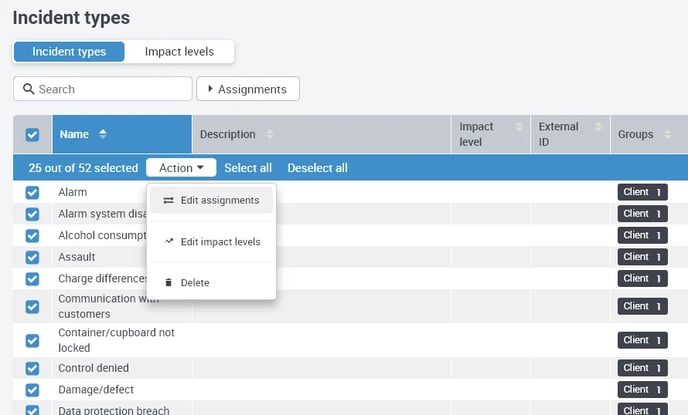Click the Client 1 badge in the Alarm row

coord(642,192)
